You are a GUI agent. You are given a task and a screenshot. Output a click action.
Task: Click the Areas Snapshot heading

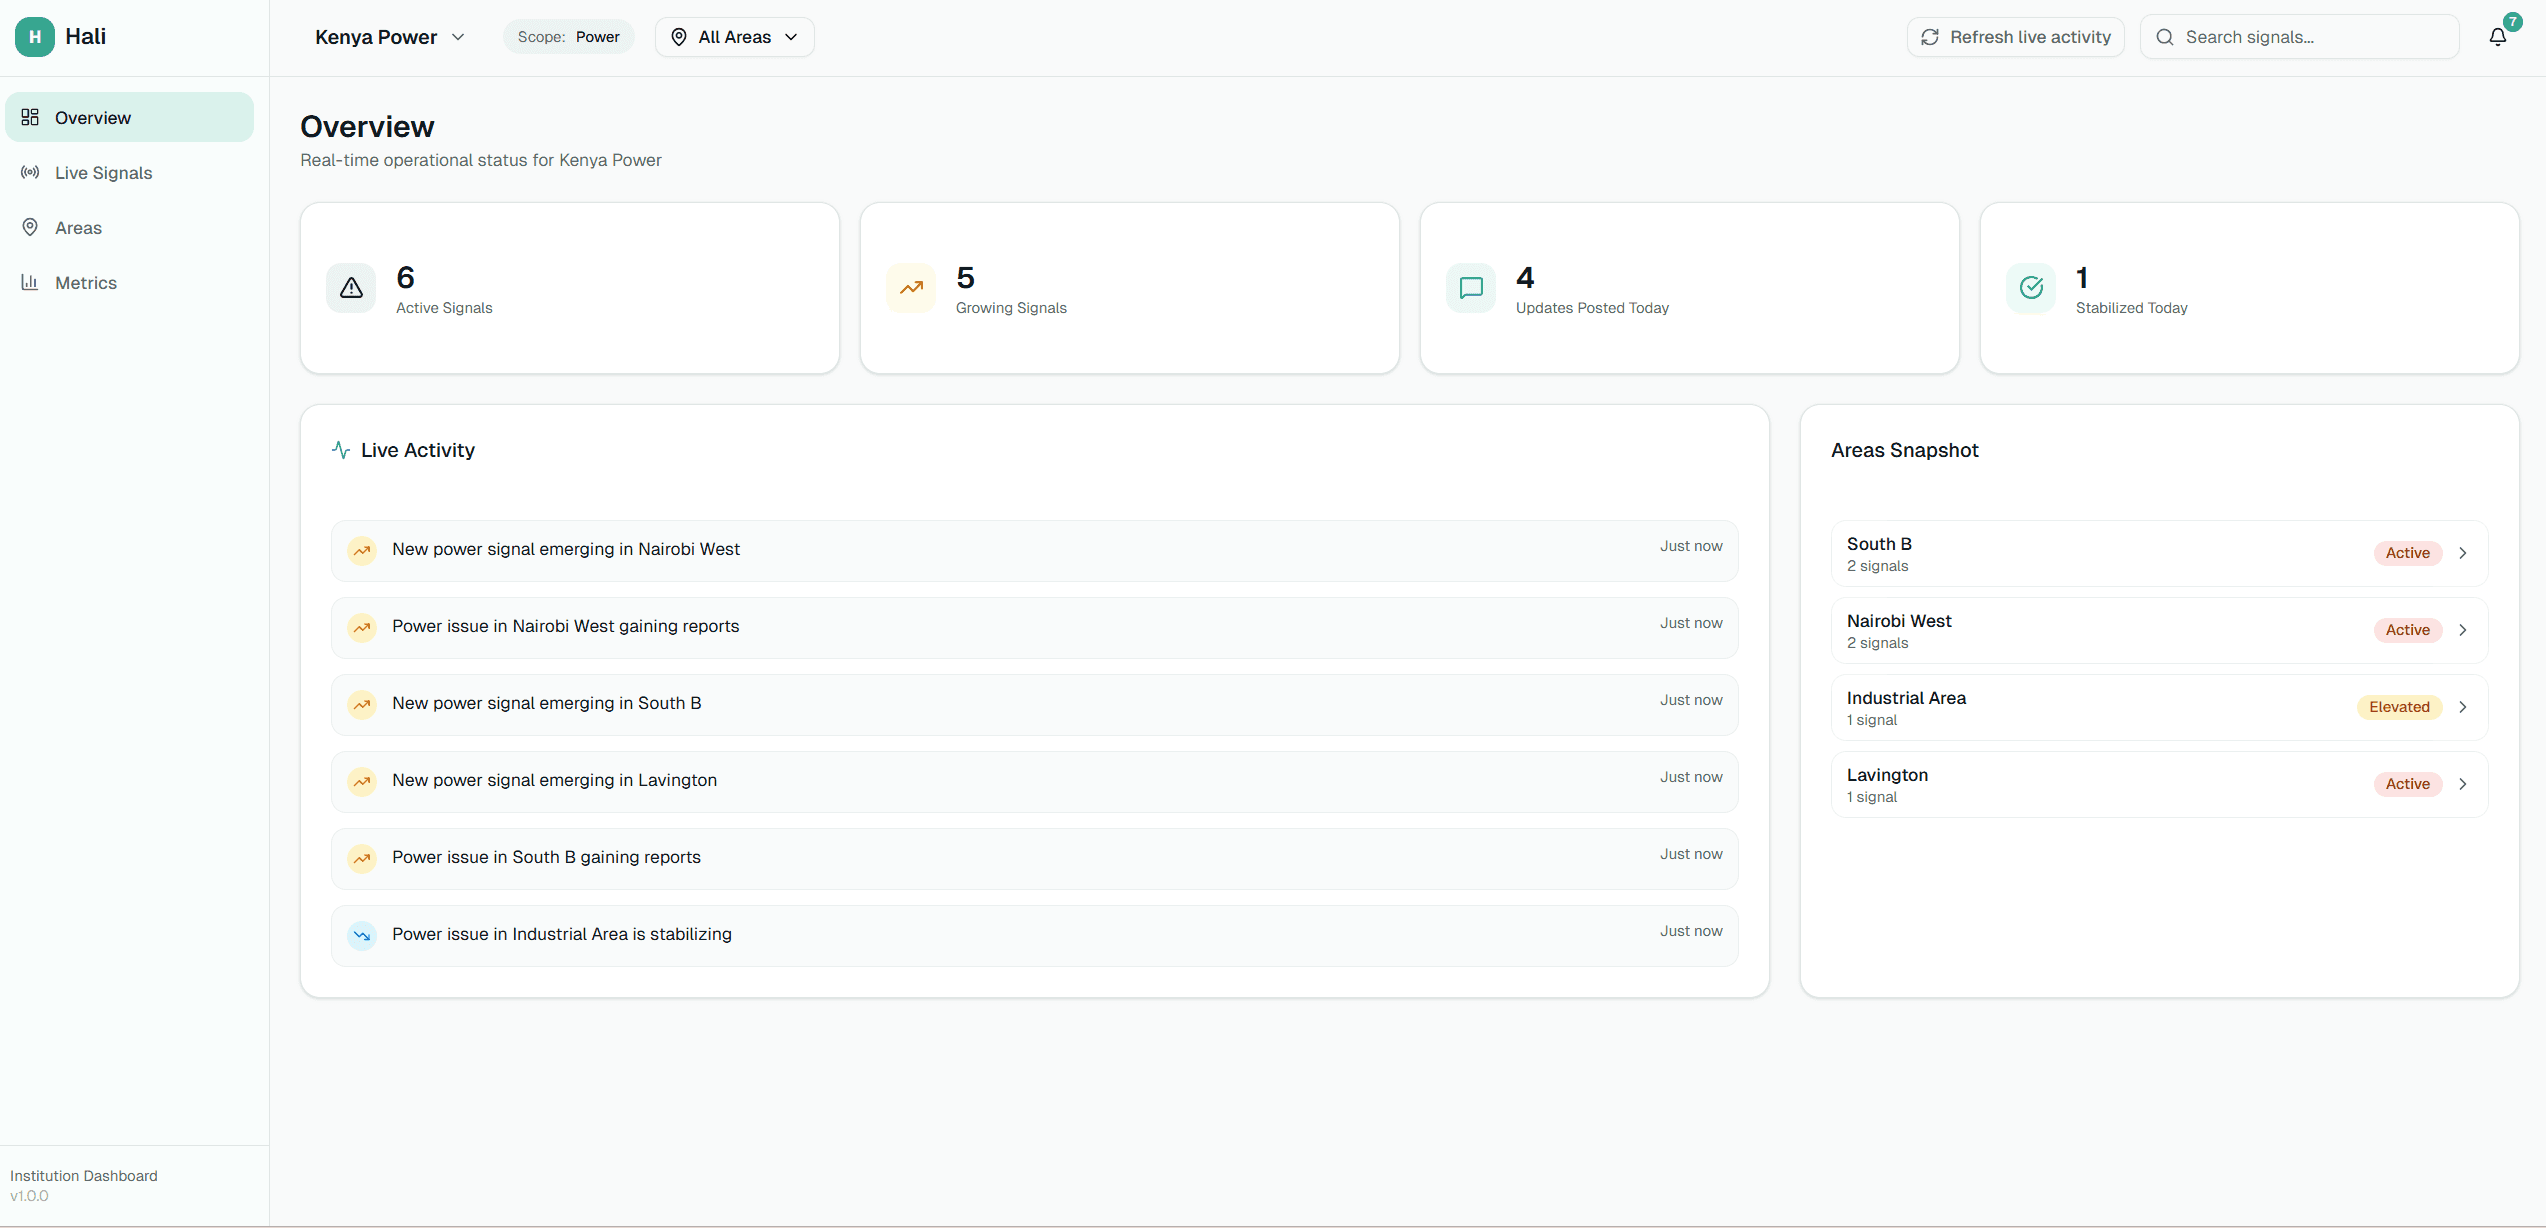[x=1905, y=450]
